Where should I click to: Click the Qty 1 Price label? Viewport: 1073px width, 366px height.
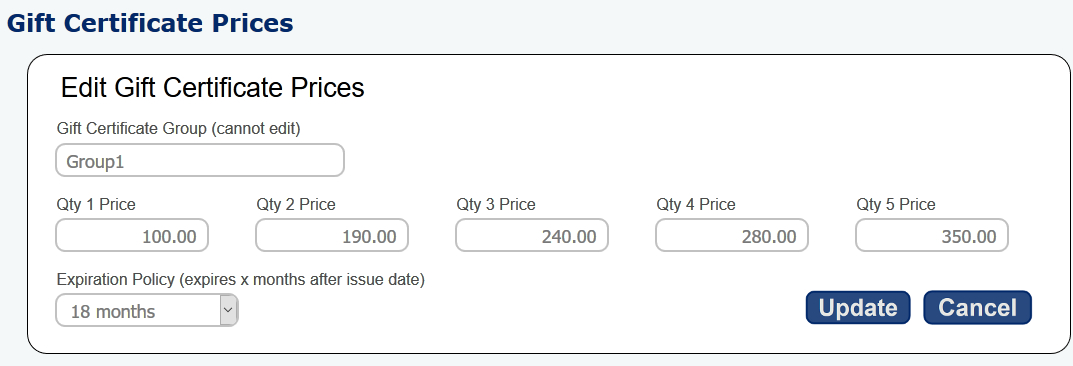[96, 205]
